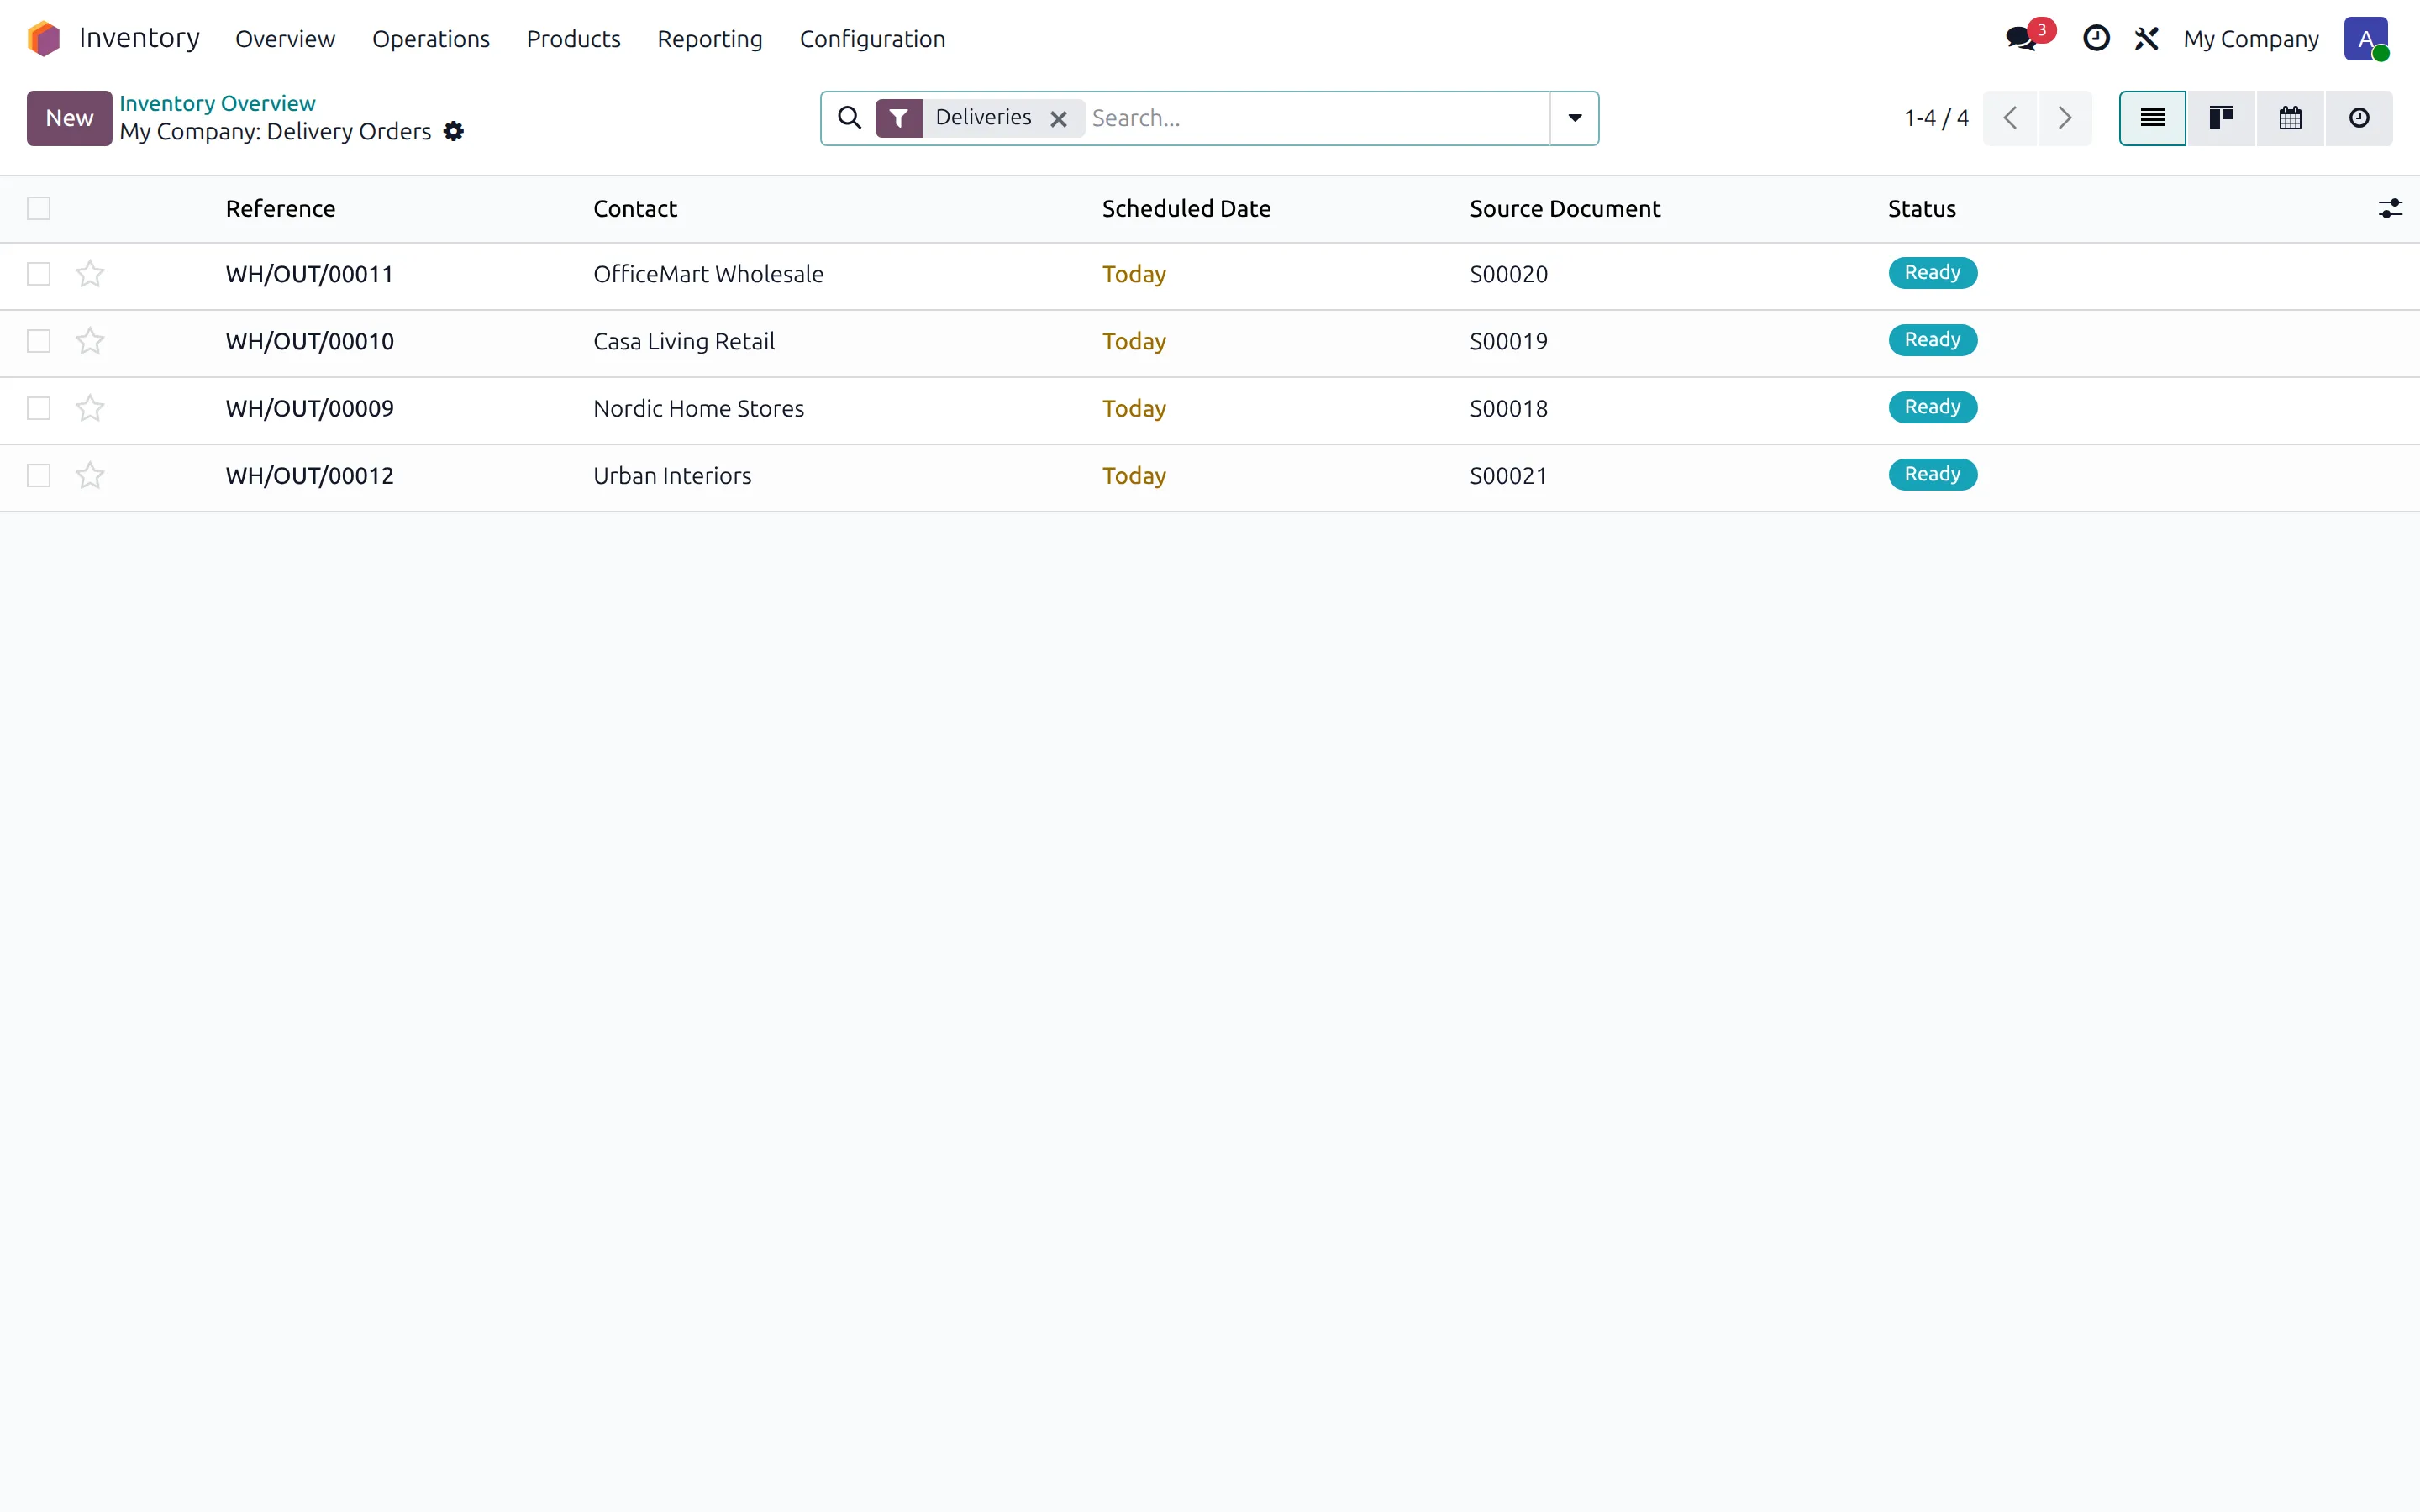Open the My Company switcher
The width and height of the screenshot is (2420, 1512).
[2250, 39]
